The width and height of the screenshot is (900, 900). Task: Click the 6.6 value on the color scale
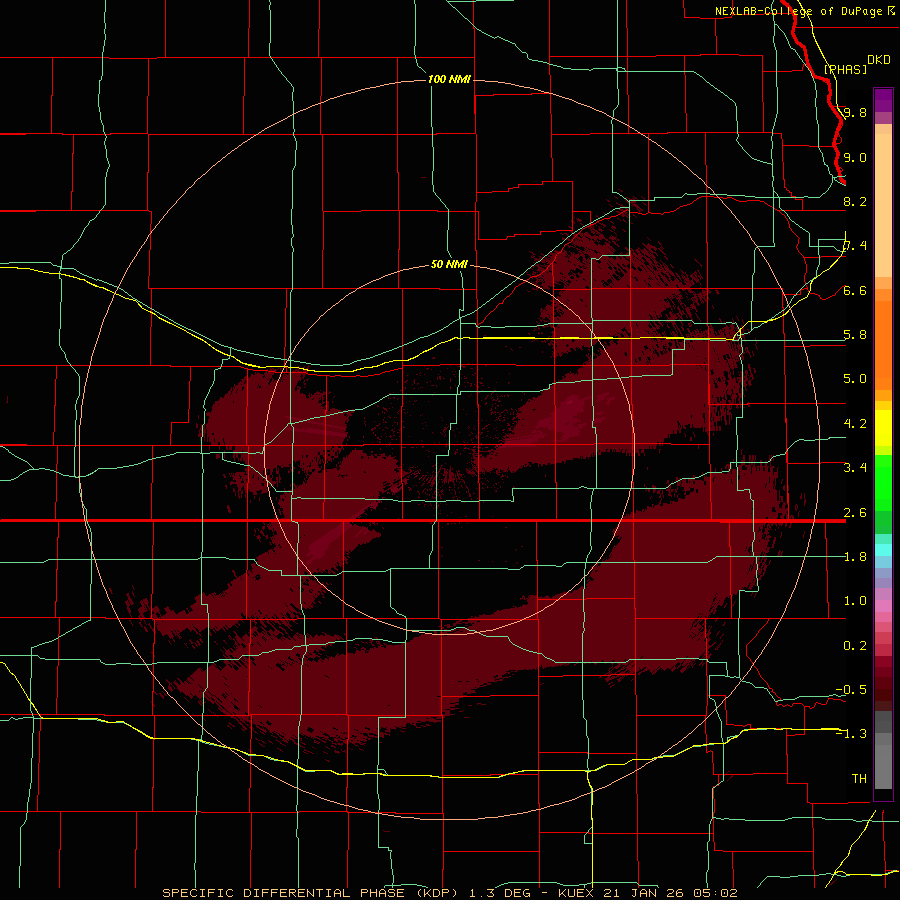coord(855,290)
